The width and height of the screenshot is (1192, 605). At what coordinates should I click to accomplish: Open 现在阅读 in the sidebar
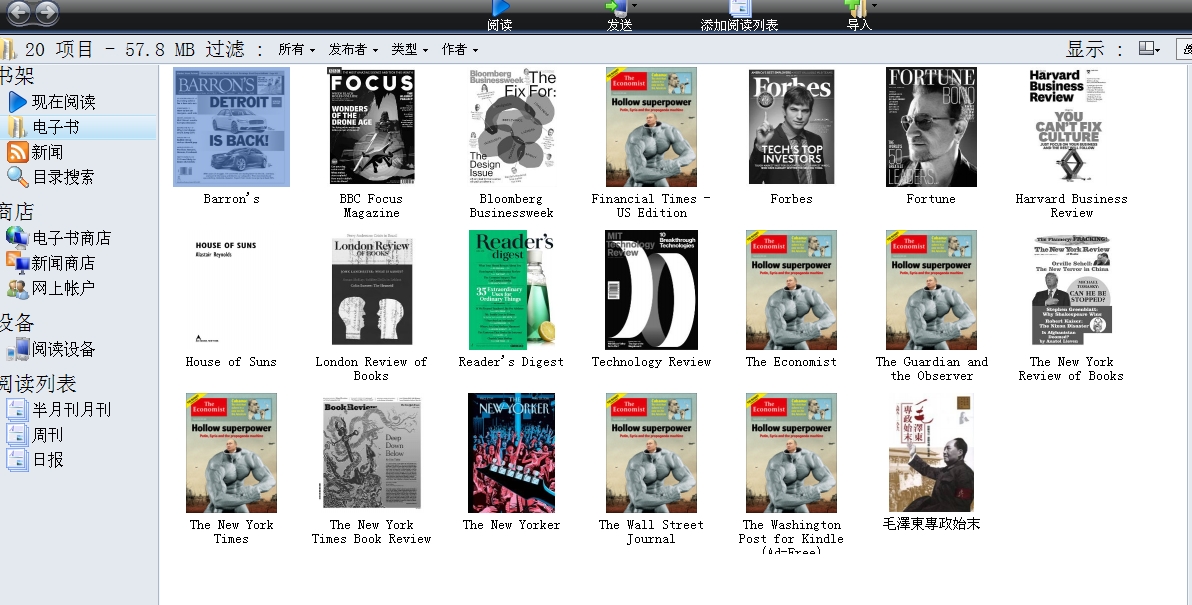click(x=62, y=102)
